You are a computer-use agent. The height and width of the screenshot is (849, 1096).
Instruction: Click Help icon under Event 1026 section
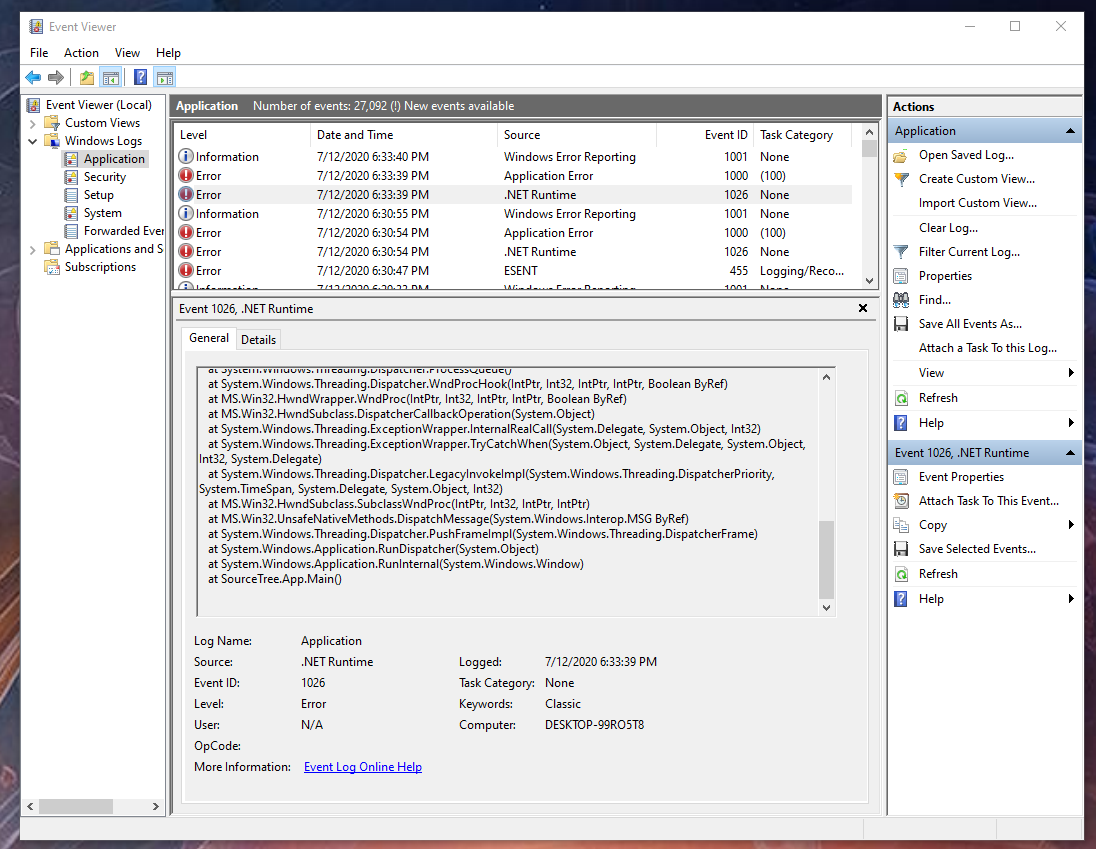point(901,599)
